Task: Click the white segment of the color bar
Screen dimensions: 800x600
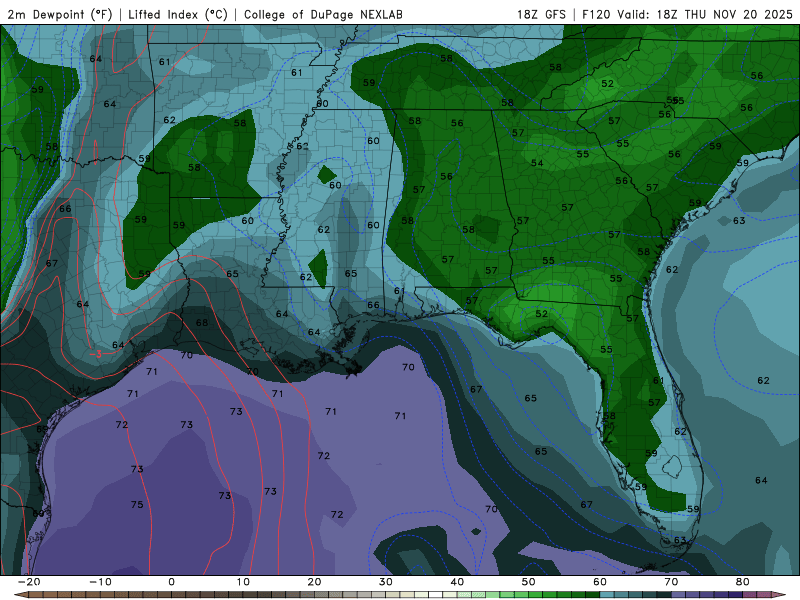Action: [x=435, y=594]
